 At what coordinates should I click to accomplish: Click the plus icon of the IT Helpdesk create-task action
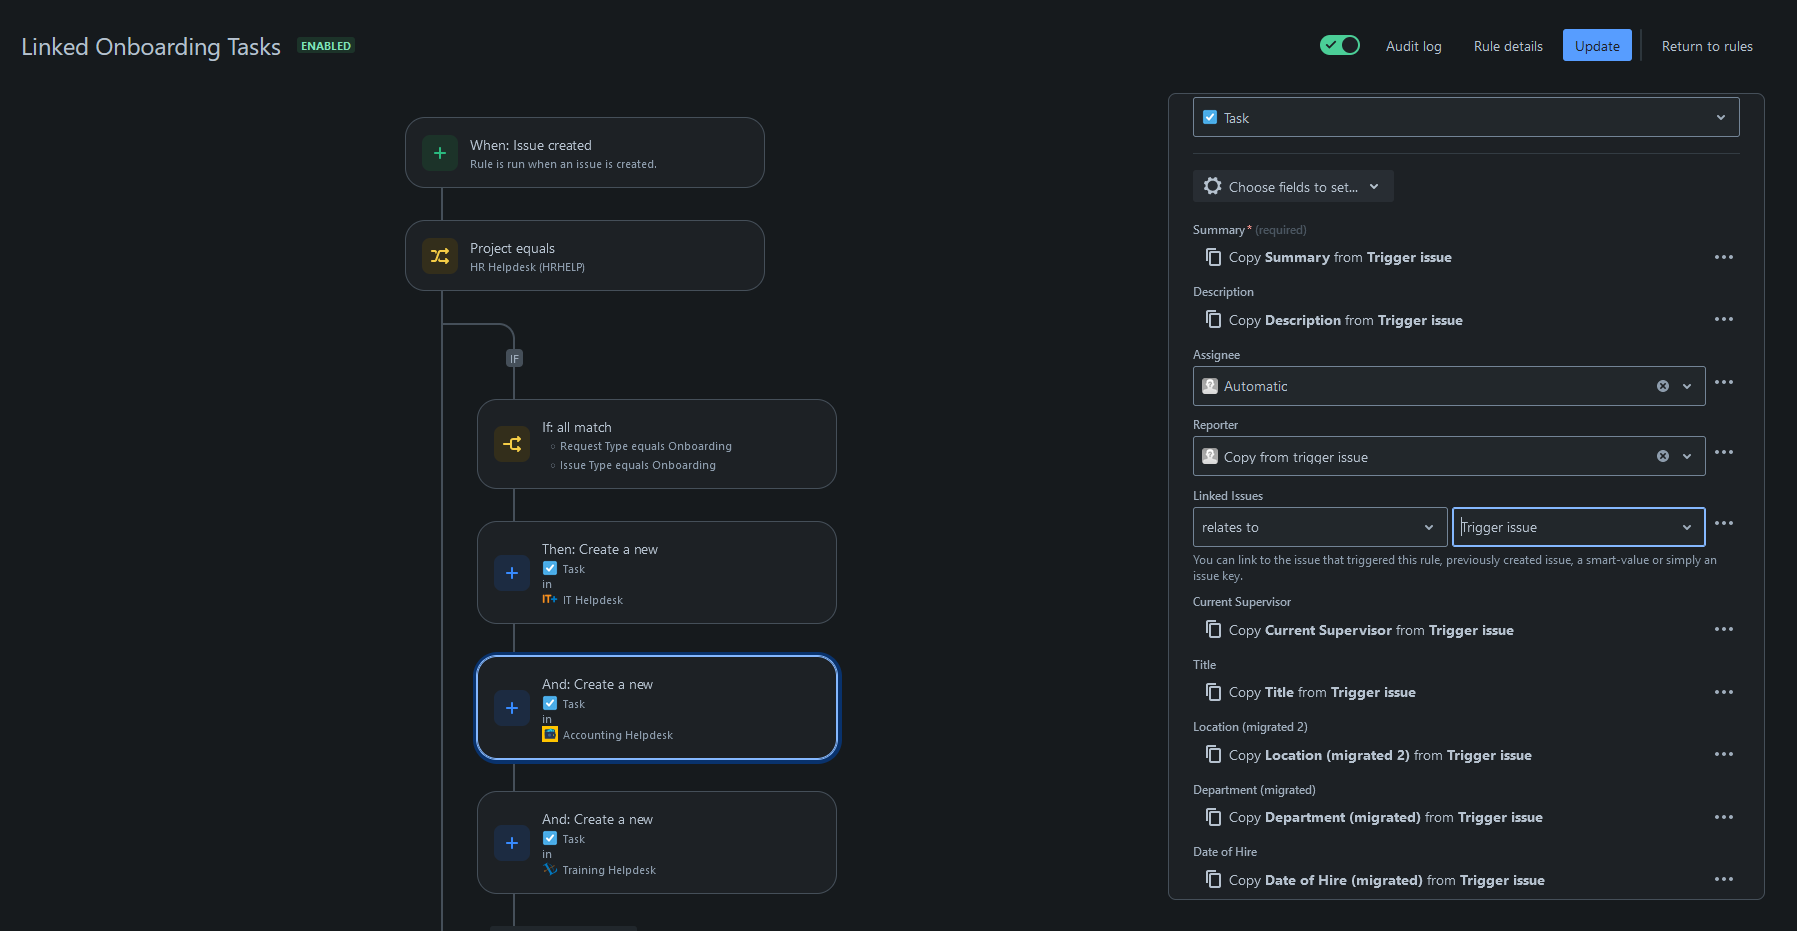[x=512, y=573]
